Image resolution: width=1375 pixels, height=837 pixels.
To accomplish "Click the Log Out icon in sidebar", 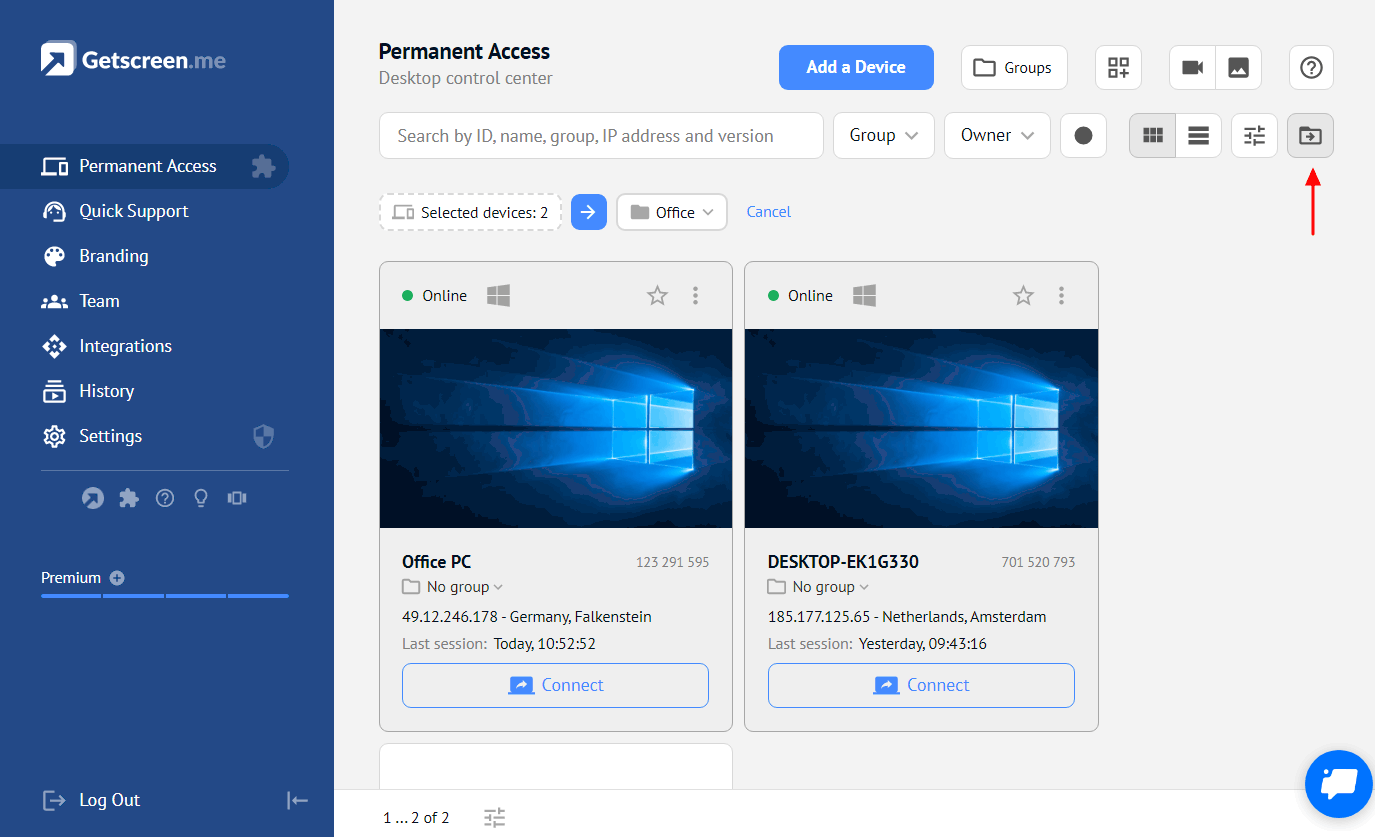I will [54, 800].
